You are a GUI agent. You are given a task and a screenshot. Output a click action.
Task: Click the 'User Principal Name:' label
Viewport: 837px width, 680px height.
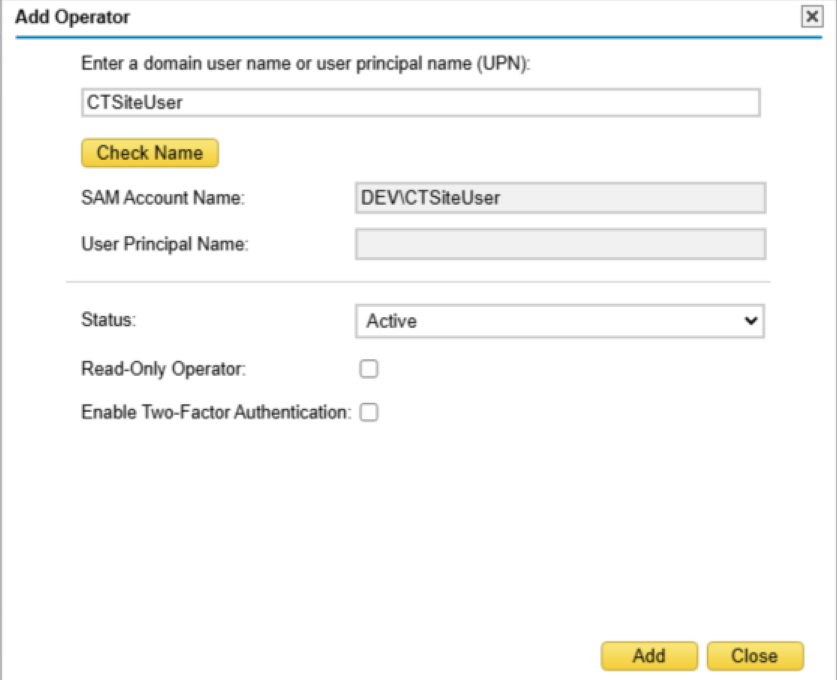[164, 244]
